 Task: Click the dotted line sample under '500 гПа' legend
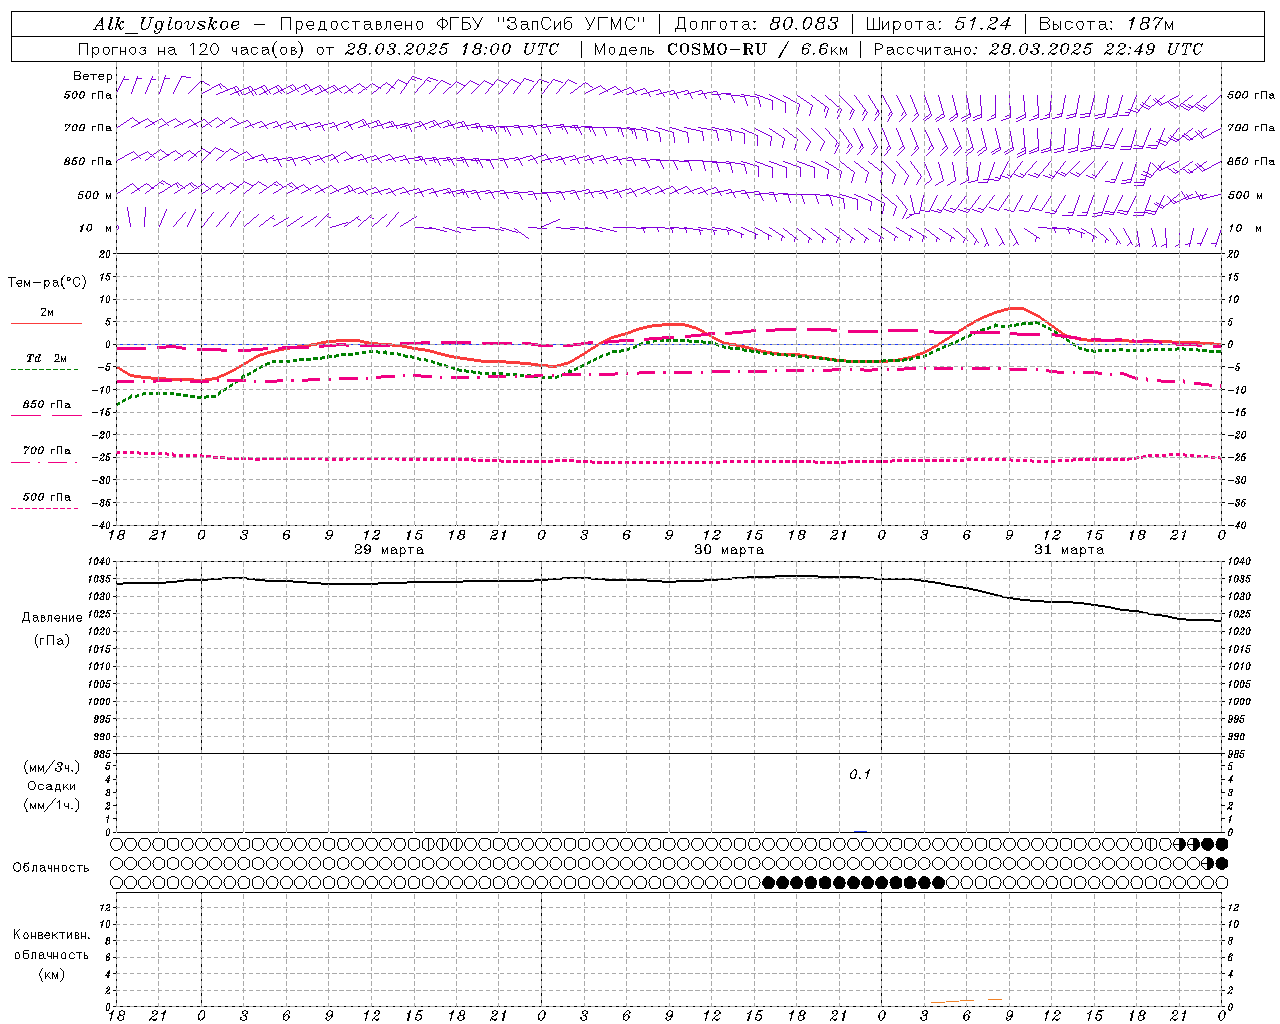[45, 509]
